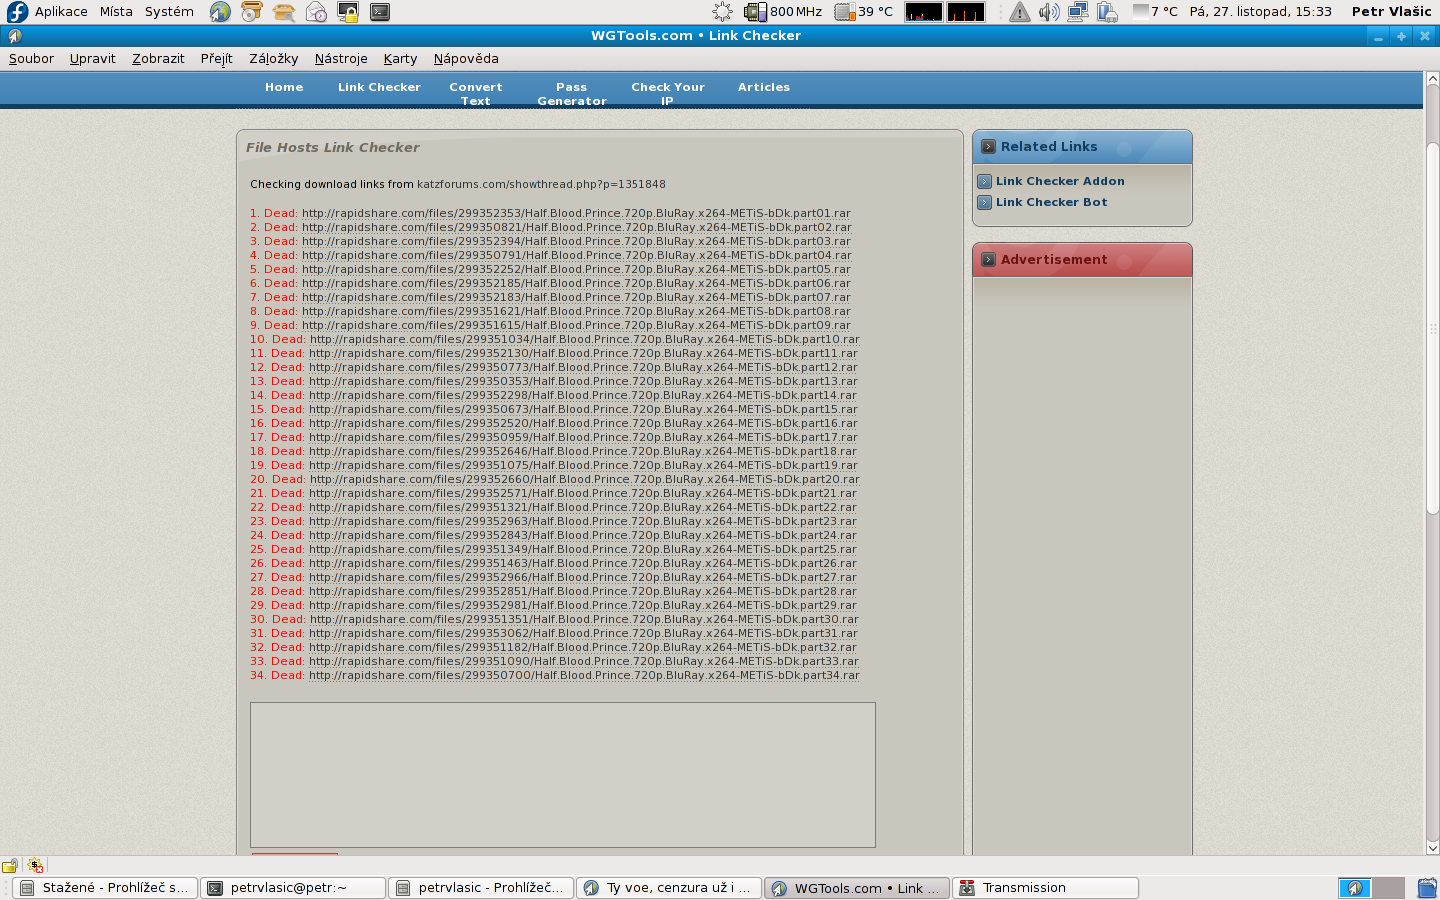The height and width of the screenshot is (900, 1440).
Task: Open the first system monitor graph
Action: pyautogui.click(x=923, y=12)
